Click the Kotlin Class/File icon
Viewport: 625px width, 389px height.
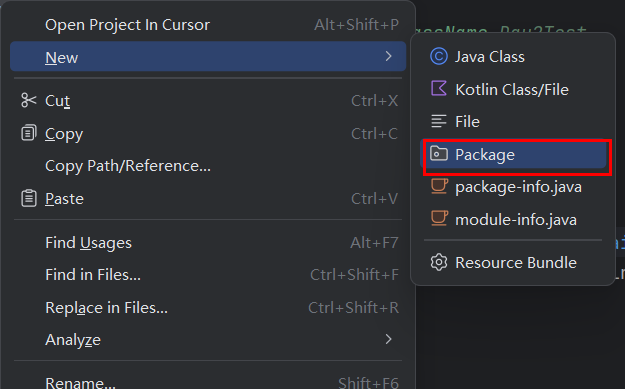point(439,88)
